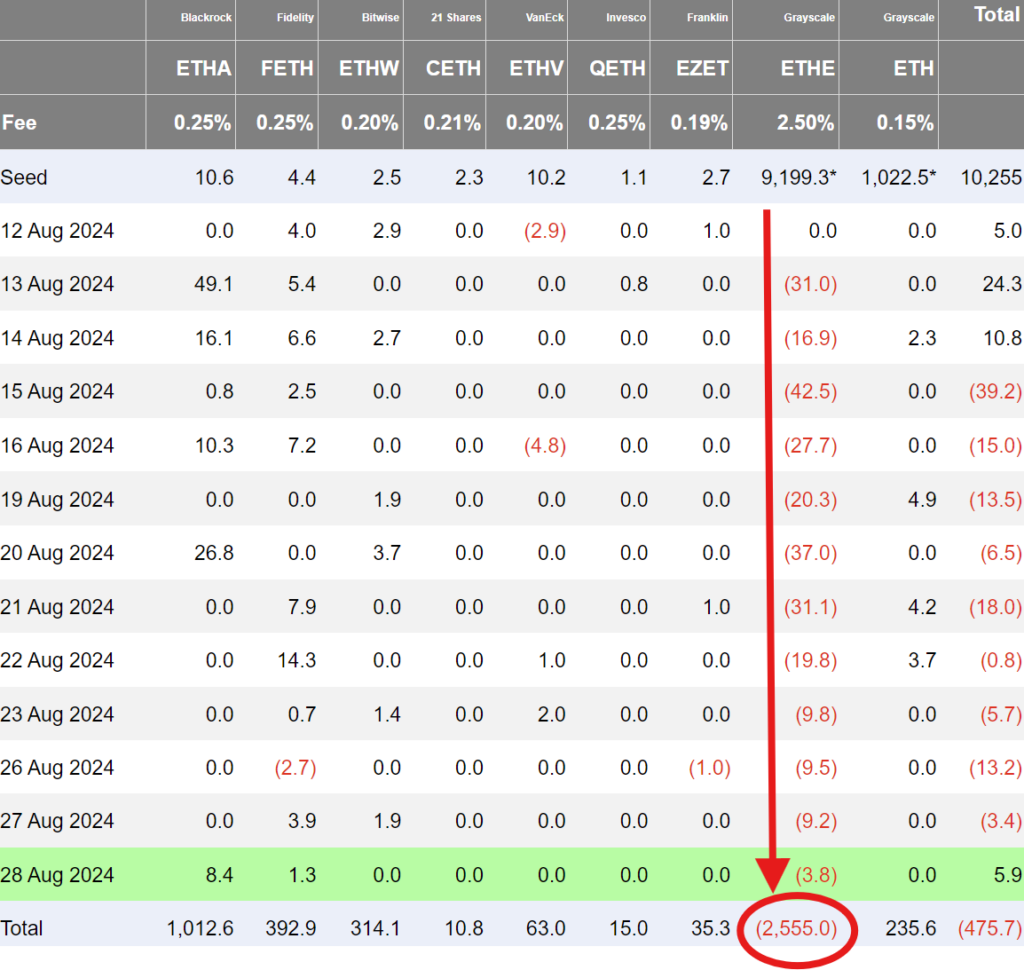Click the 0.19% fee for EZET

[x=699, y=123]
